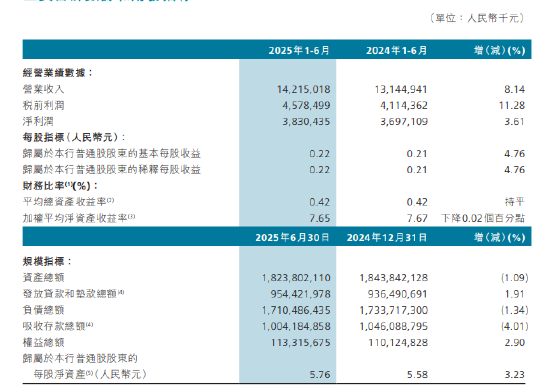
Task: Select value 936,490,691
Action: [398, 294]
